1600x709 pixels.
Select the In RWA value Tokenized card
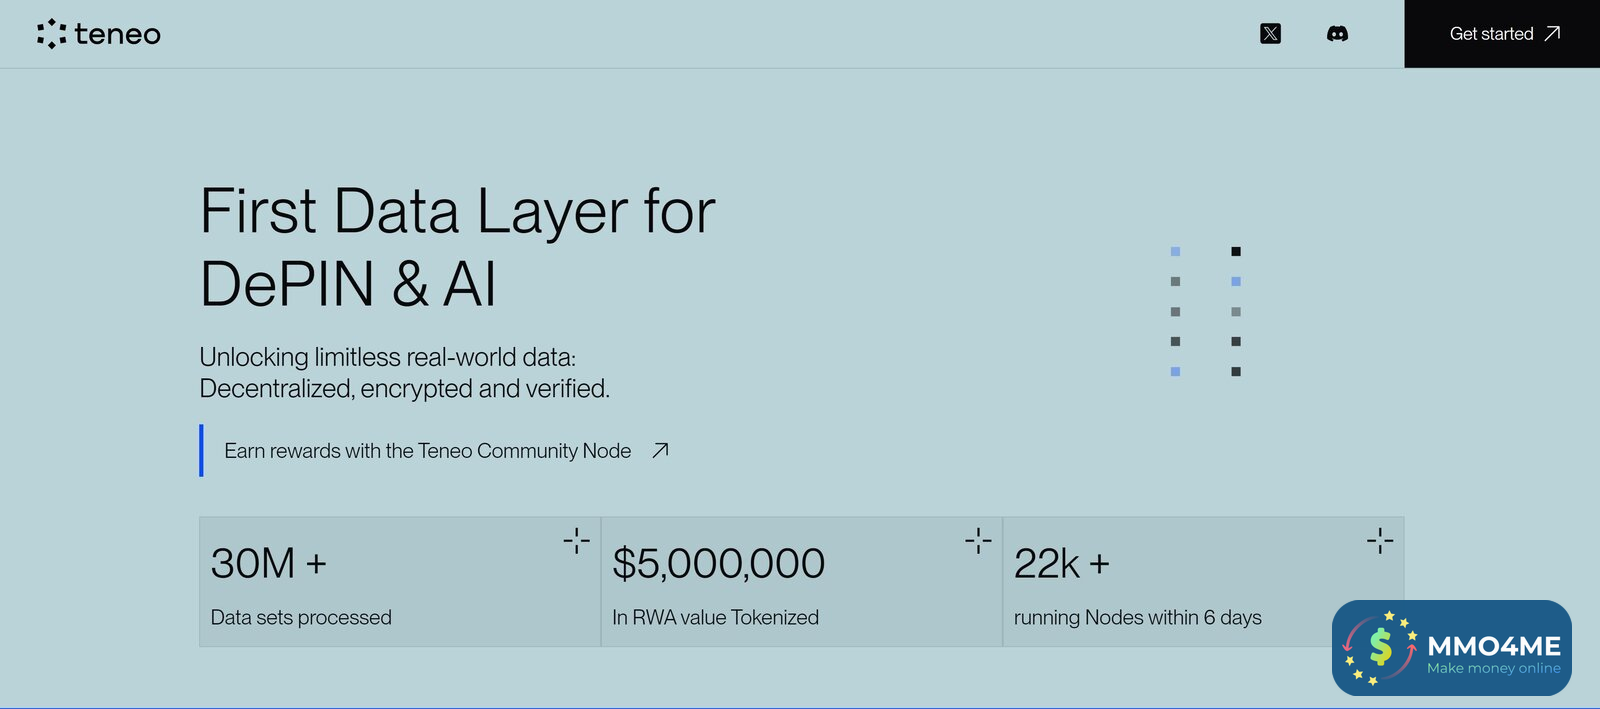[801, 582]
